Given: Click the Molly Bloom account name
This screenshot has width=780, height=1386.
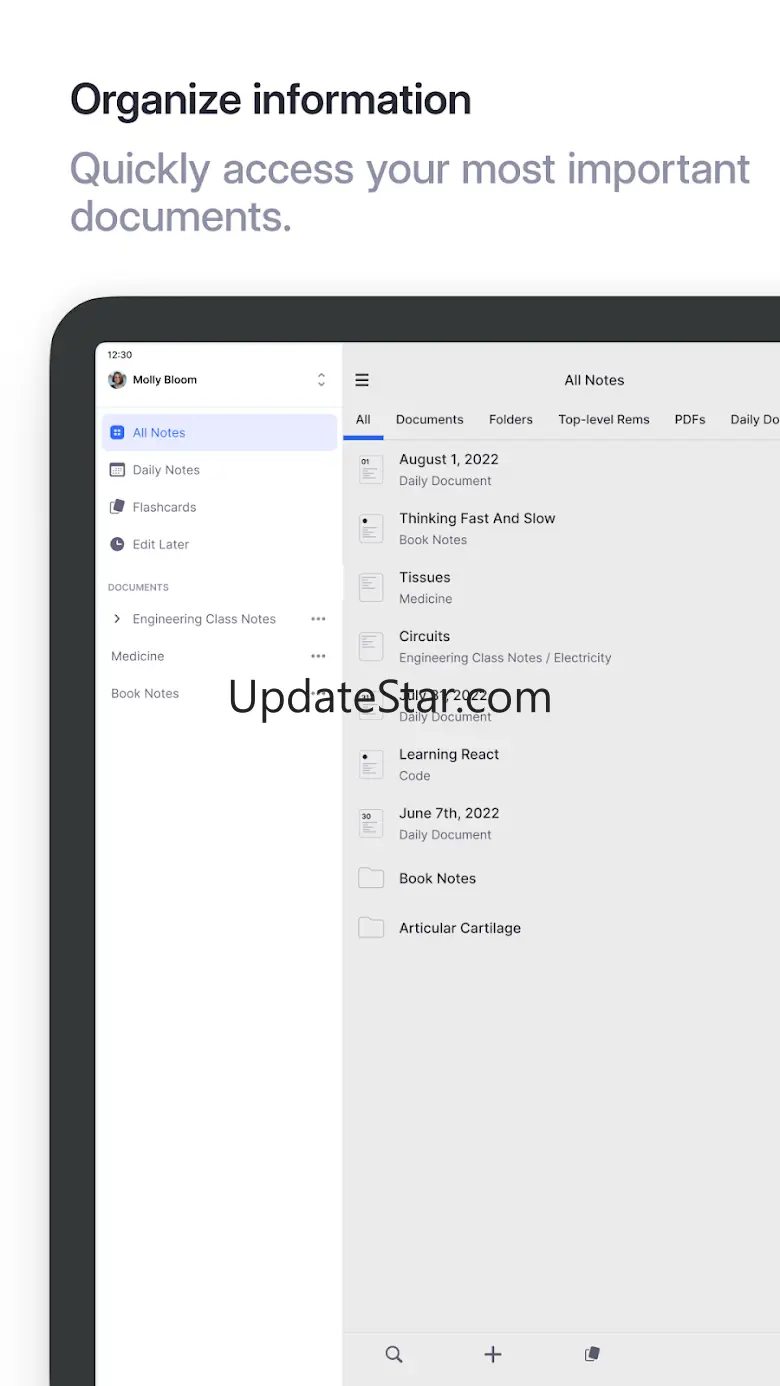Looking at the screenshot, I should click(x=165, y=380).
